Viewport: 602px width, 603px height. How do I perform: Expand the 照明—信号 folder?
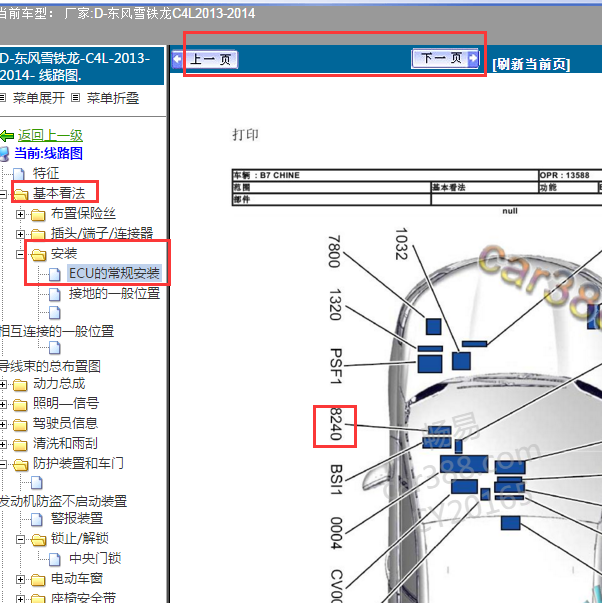3,404
